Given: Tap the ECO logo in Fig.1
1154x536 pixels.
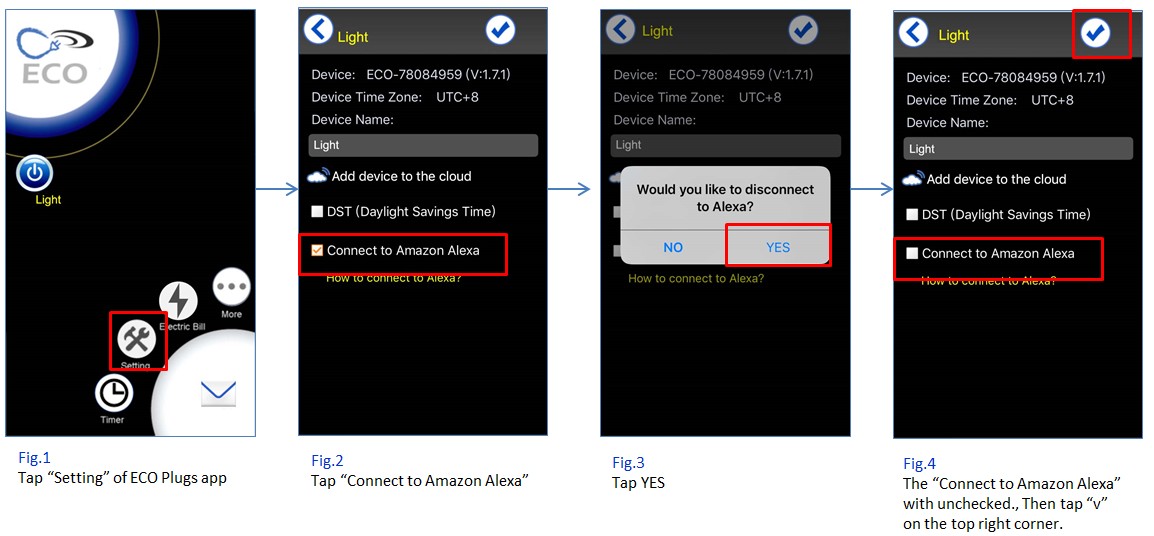Looking at the screenshot, I should tap(54, 54).
